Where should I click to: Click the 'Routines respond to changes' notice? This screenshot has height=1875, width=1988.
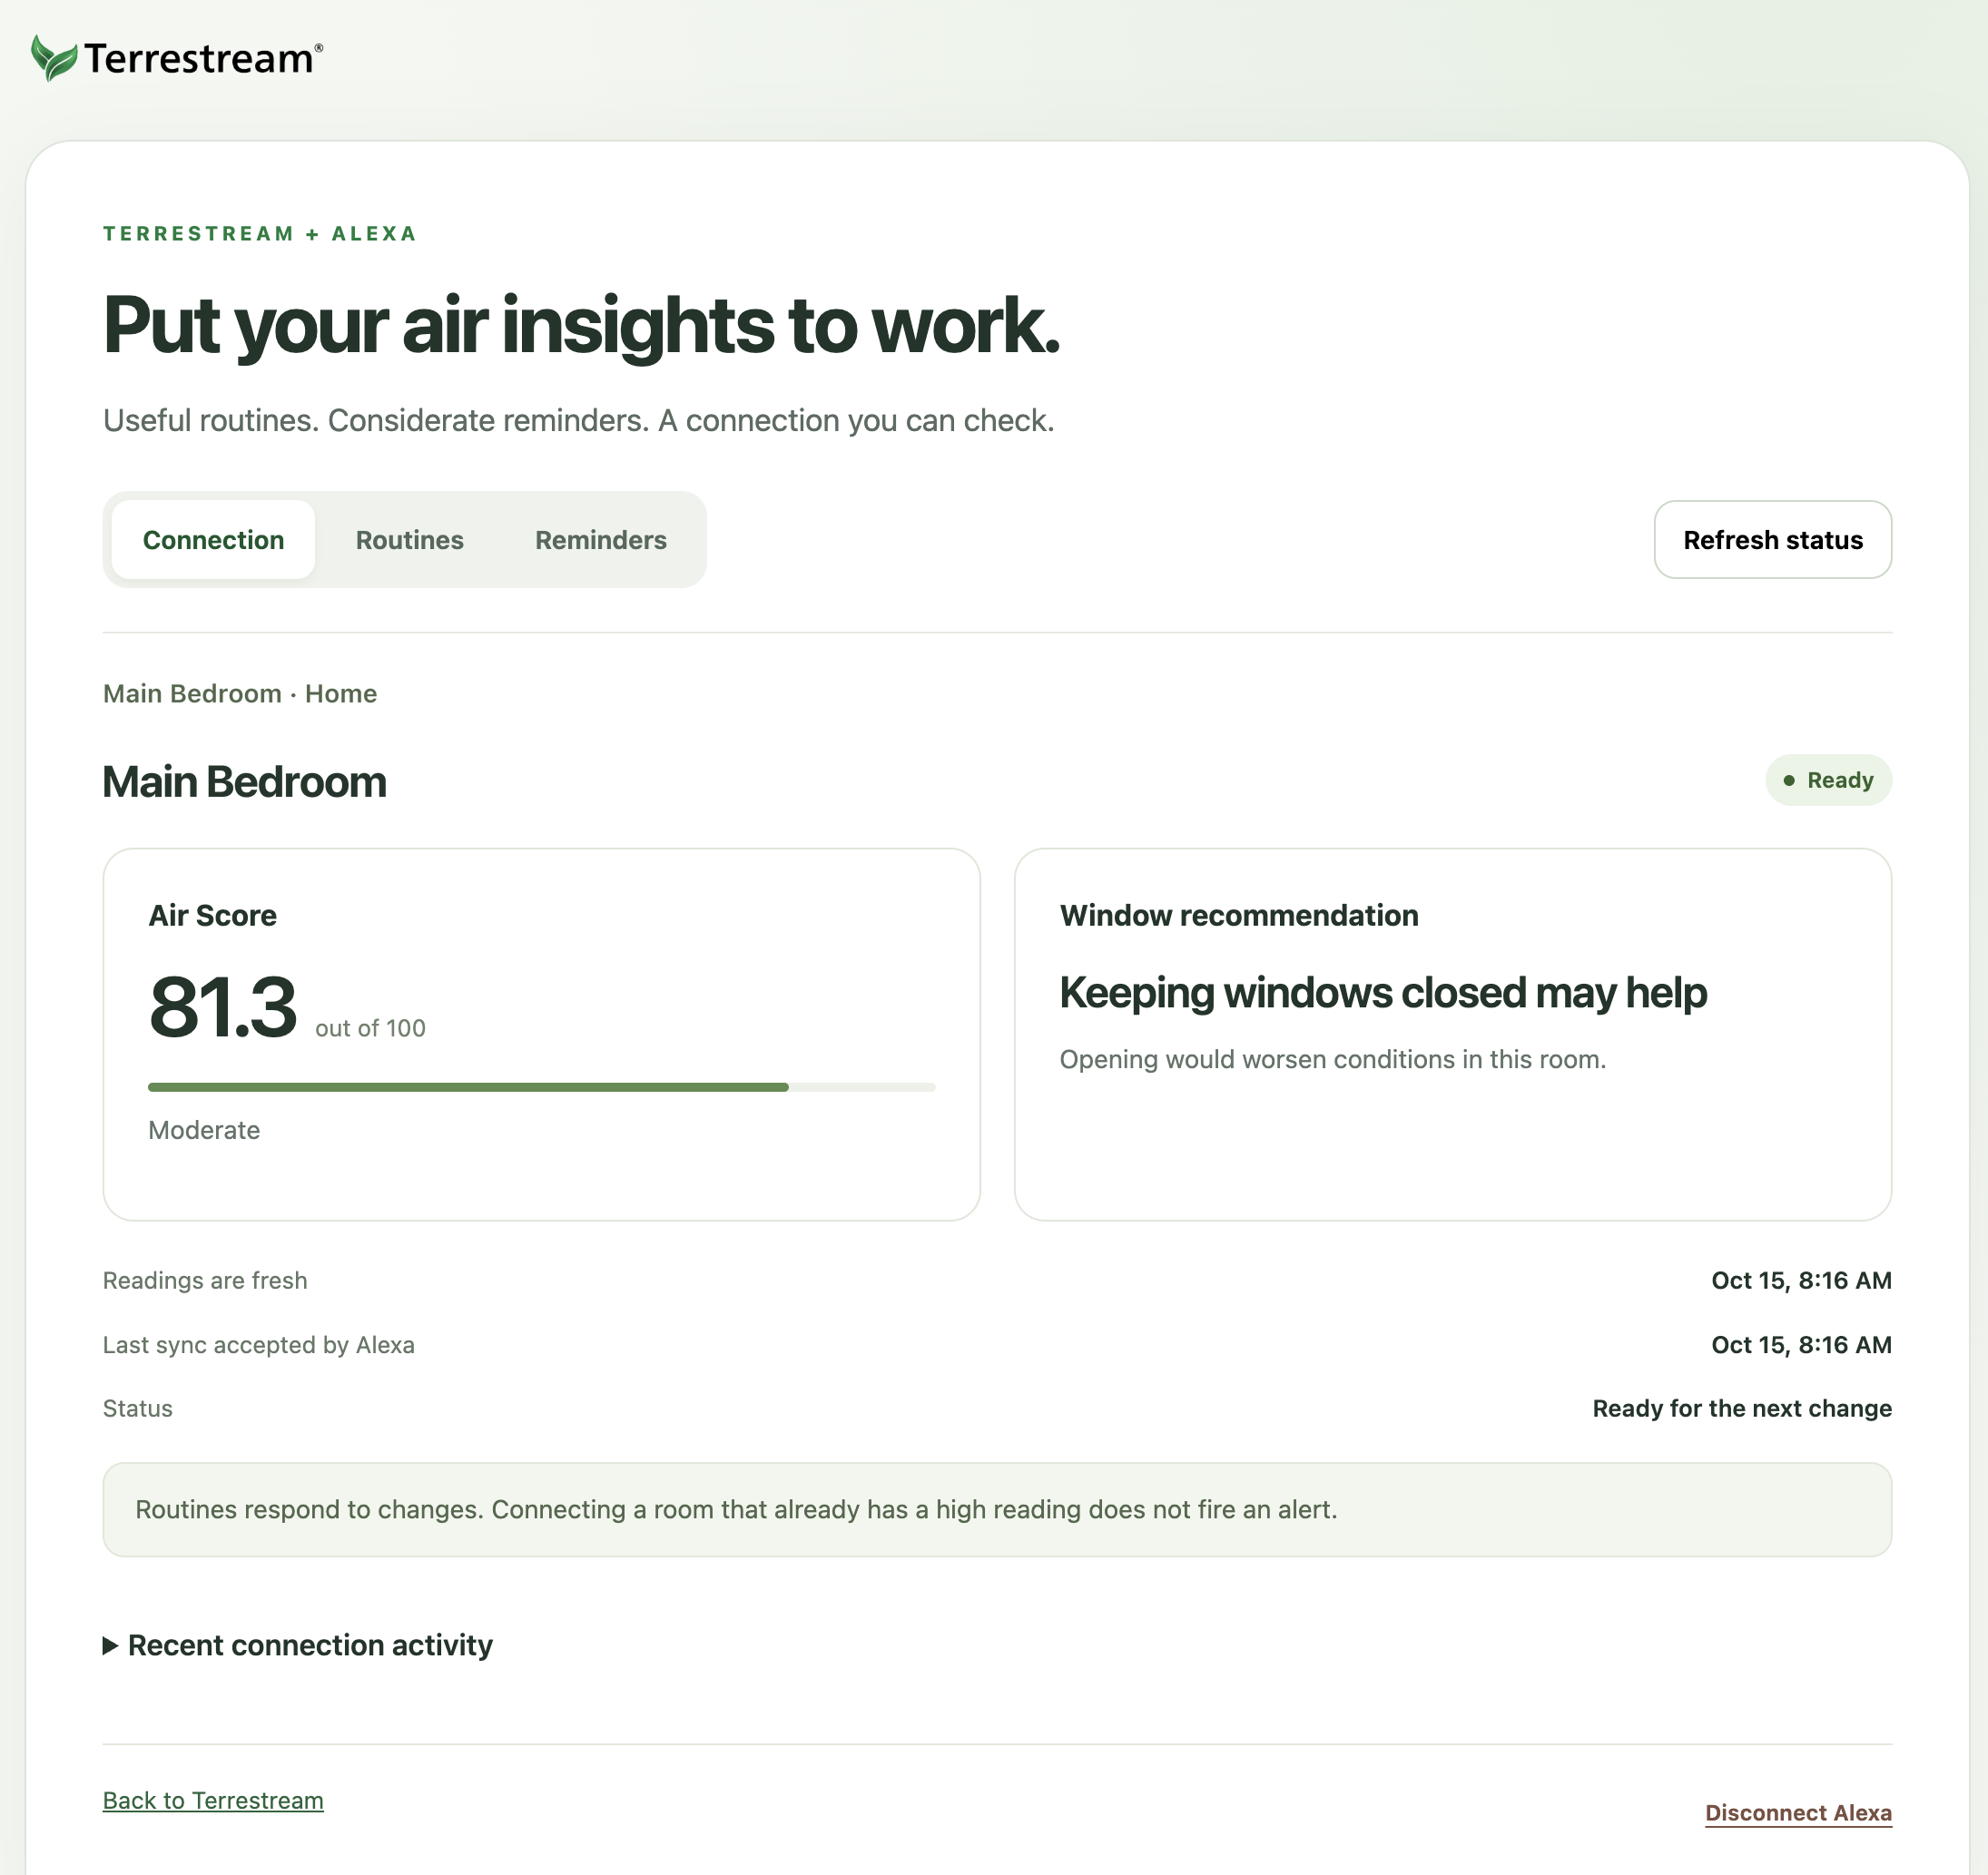click(997, 1509)
